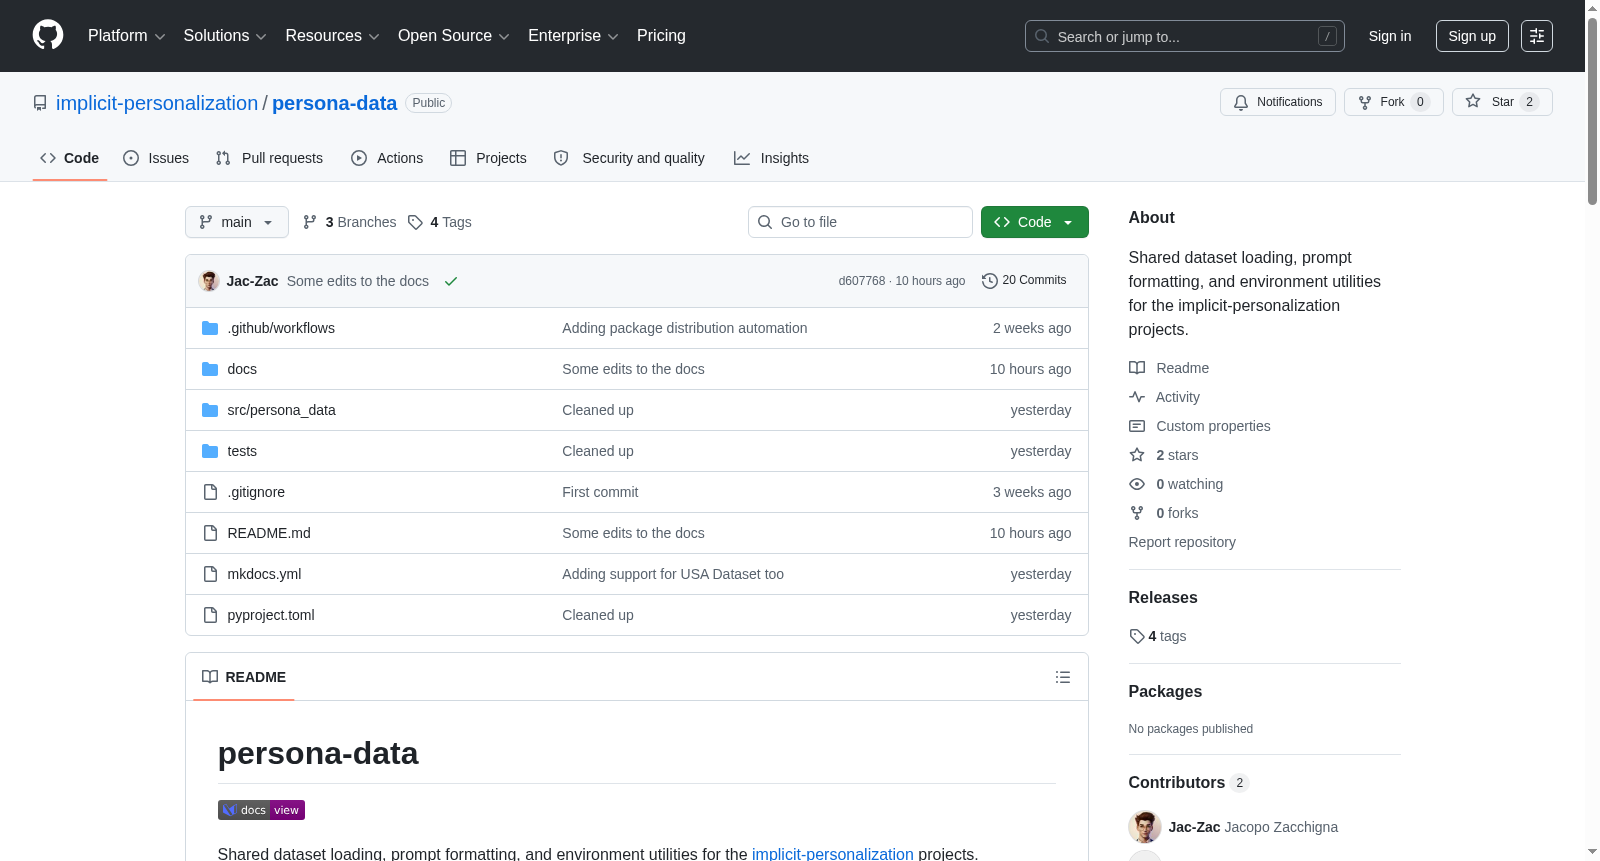Viewport: 1600px width, 861px height.
Task: Click the bell icon in Notifications
Action: click(1241, 102)
